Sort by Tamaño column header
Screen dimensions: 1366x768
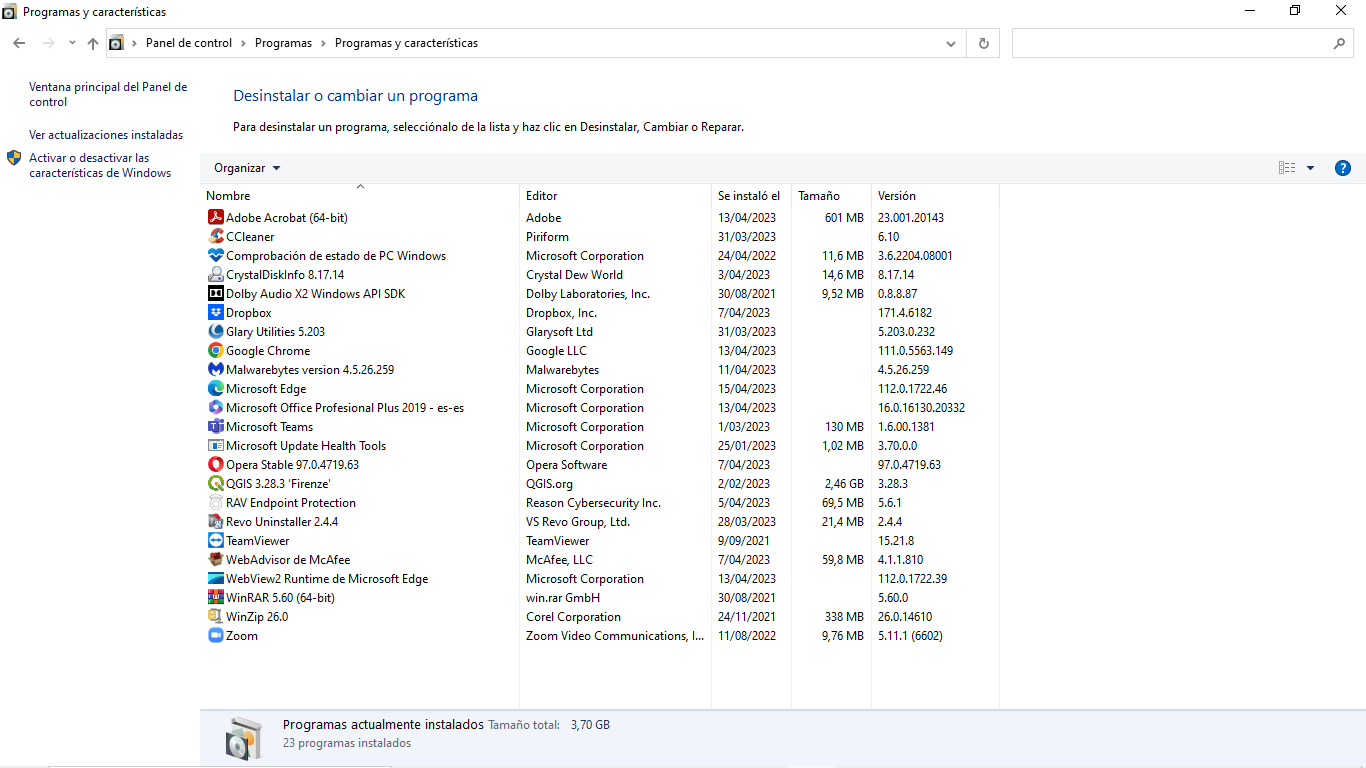pyautogui.click(x=819, y=196)
